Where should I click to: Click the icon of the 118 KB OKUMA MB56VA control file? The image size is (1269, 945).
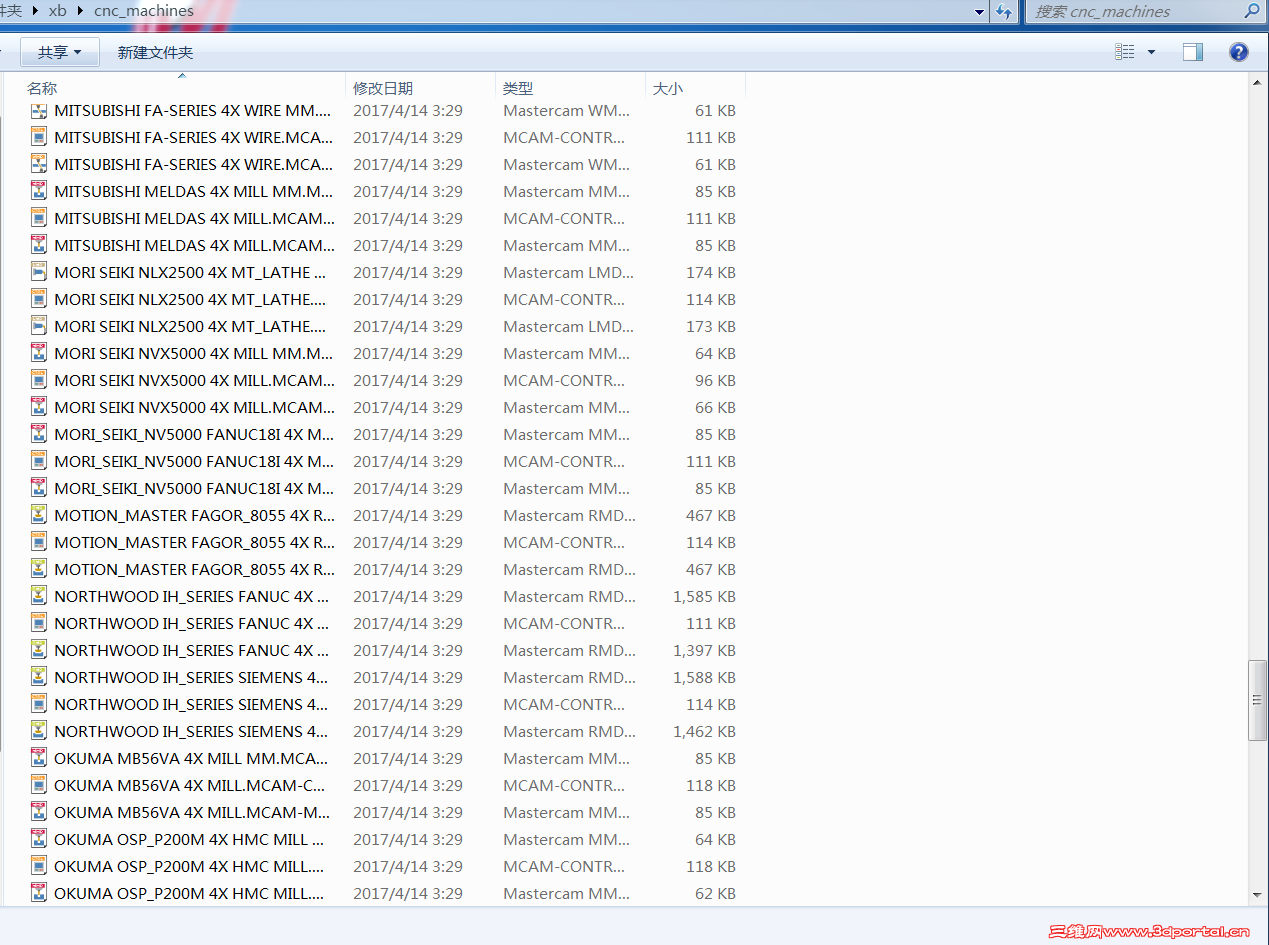[38, 785]
